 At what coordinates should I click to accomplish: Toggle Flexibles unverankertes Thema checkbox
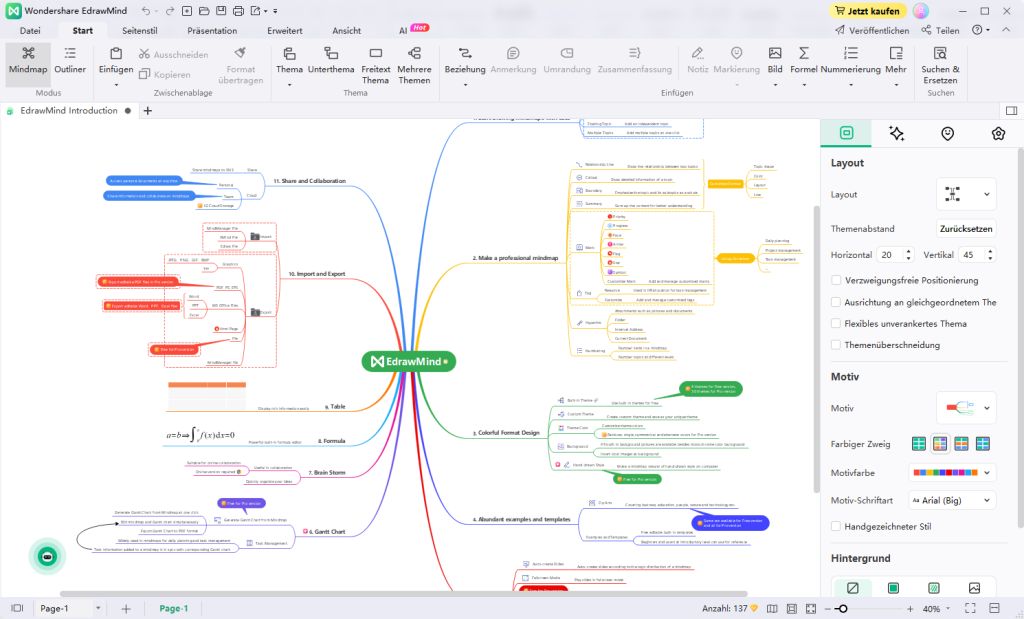(x=837, y=323)
